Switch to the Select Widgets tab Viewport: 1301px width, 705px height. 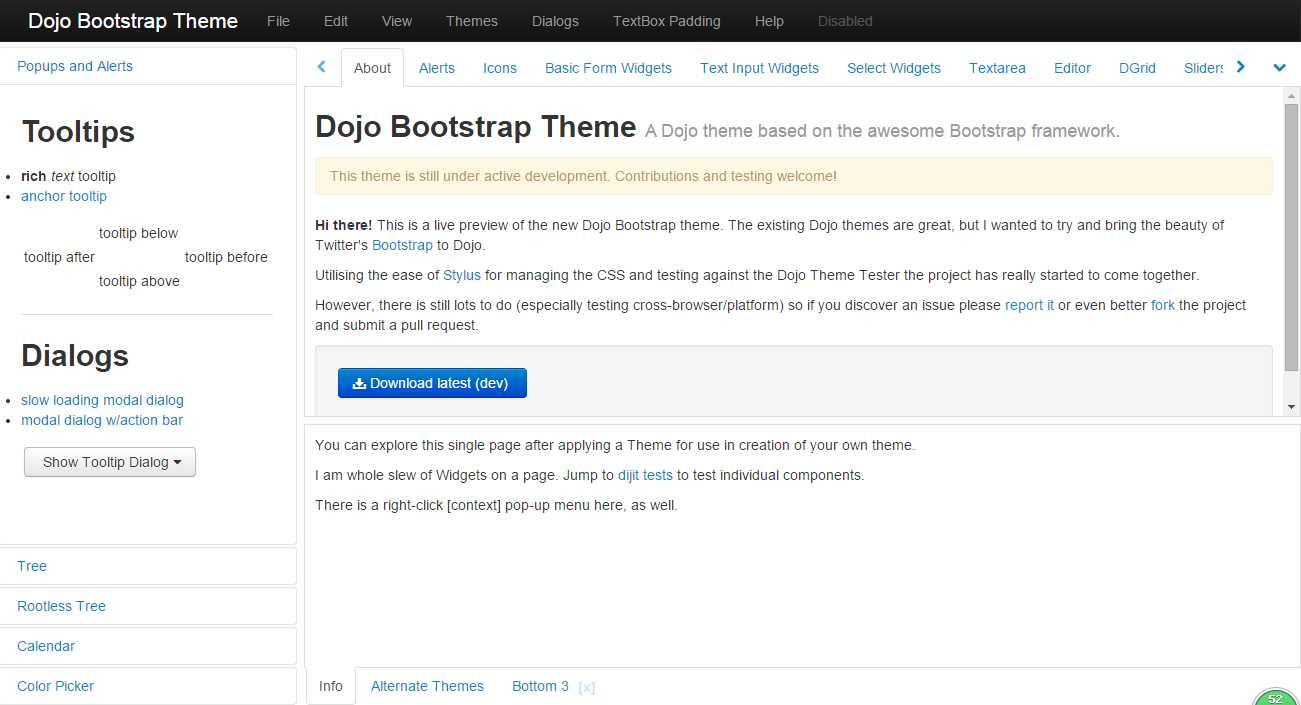click(x=894, y=68)
